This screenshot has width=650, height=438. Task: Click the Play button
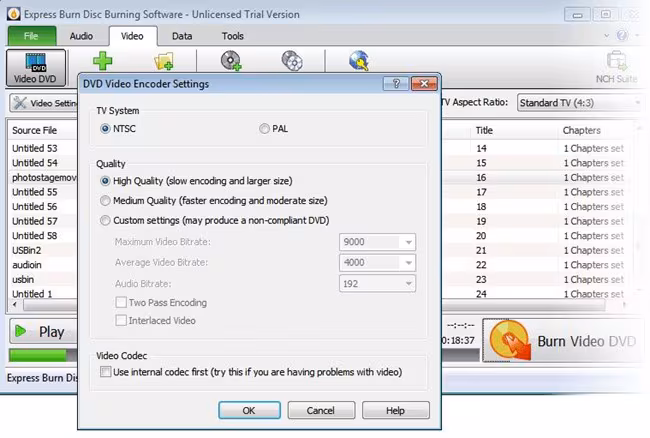[43, 332]
